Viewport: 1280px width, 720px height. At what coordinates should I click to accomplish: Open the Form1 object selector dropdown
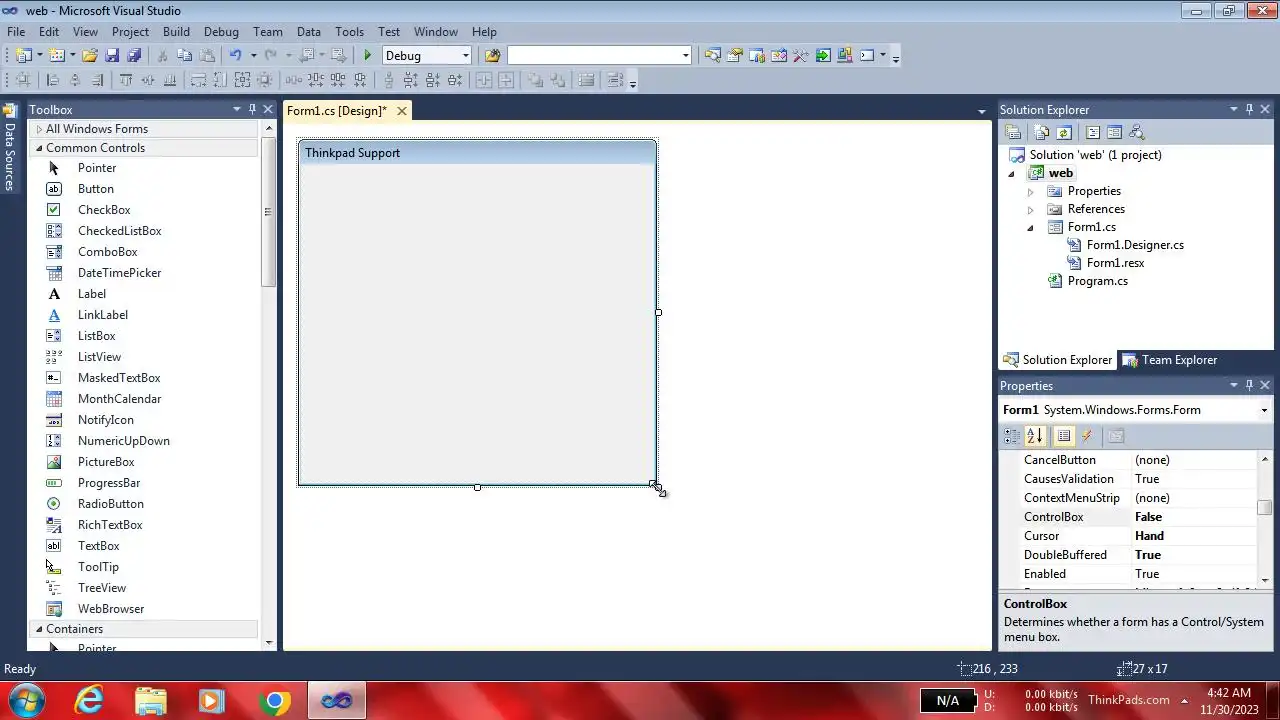point(1264,410)
